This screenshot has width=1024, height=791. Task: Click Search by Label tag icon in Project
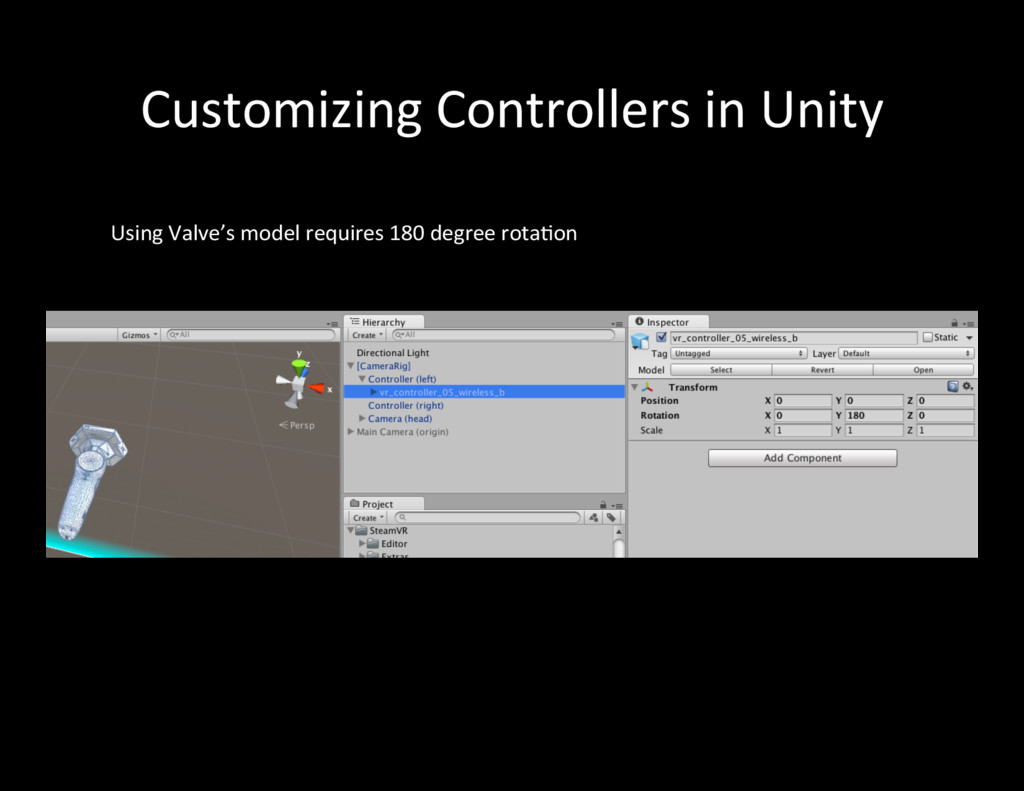click(611, 517)
